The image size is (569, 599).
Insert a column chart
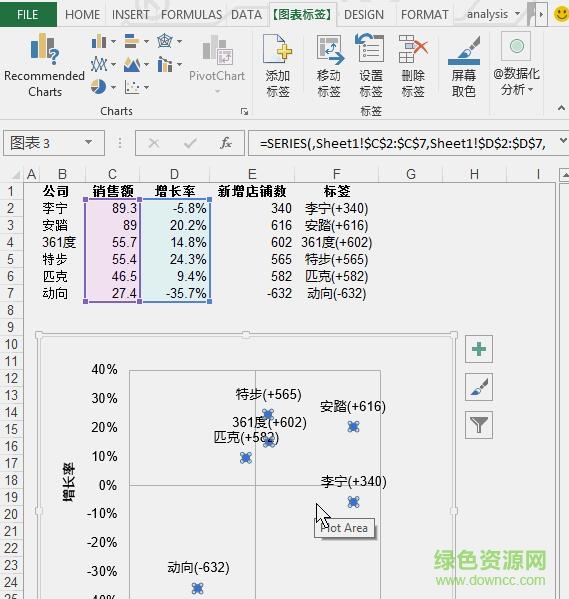99,41
